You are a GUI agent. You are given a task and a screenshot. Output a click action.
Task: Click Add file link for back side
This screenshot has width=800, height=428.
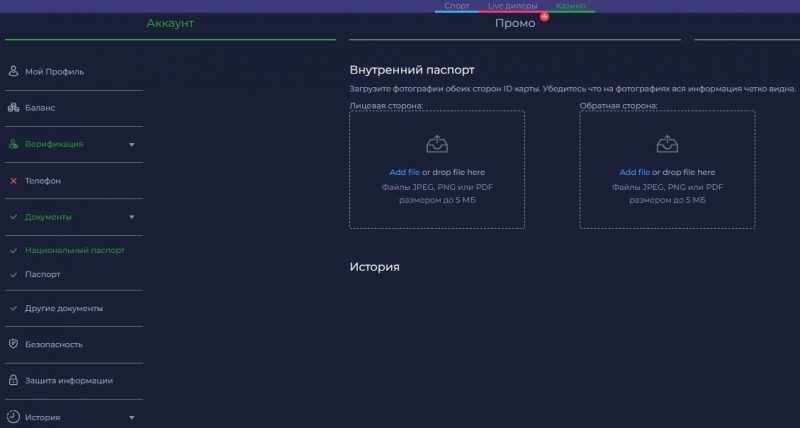[634, 172]
